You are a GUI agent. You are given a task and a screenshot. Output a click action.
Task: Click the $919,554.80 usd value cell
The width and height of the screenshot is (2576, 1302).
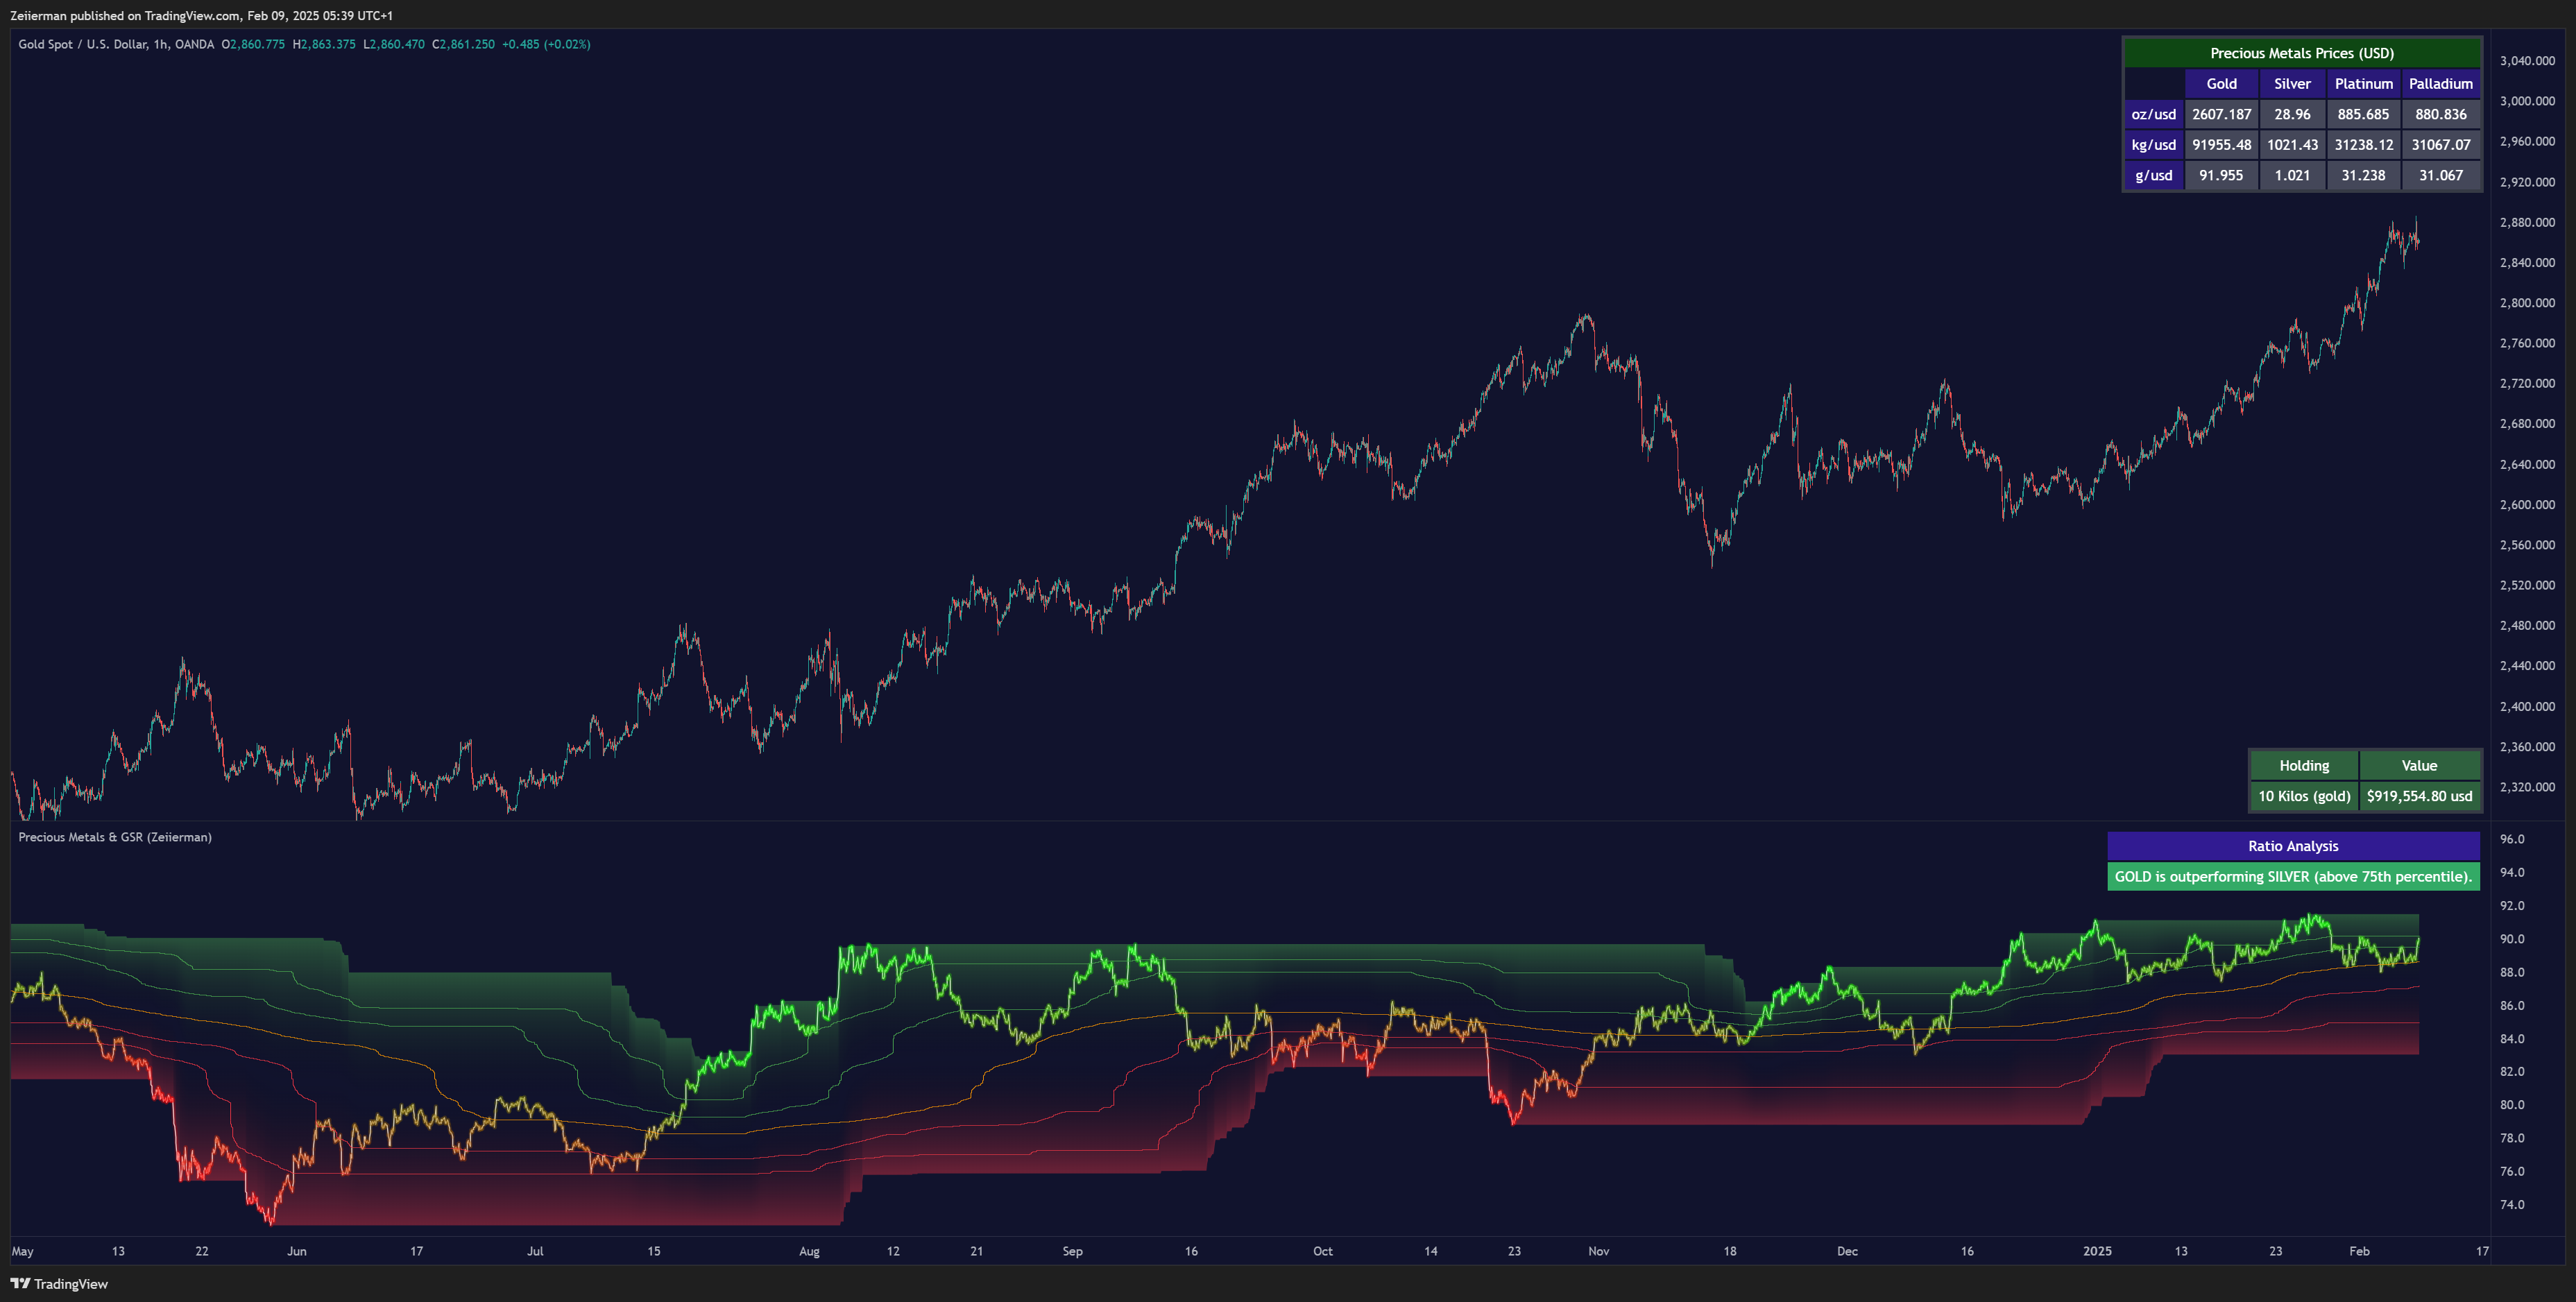(2420, 796)
